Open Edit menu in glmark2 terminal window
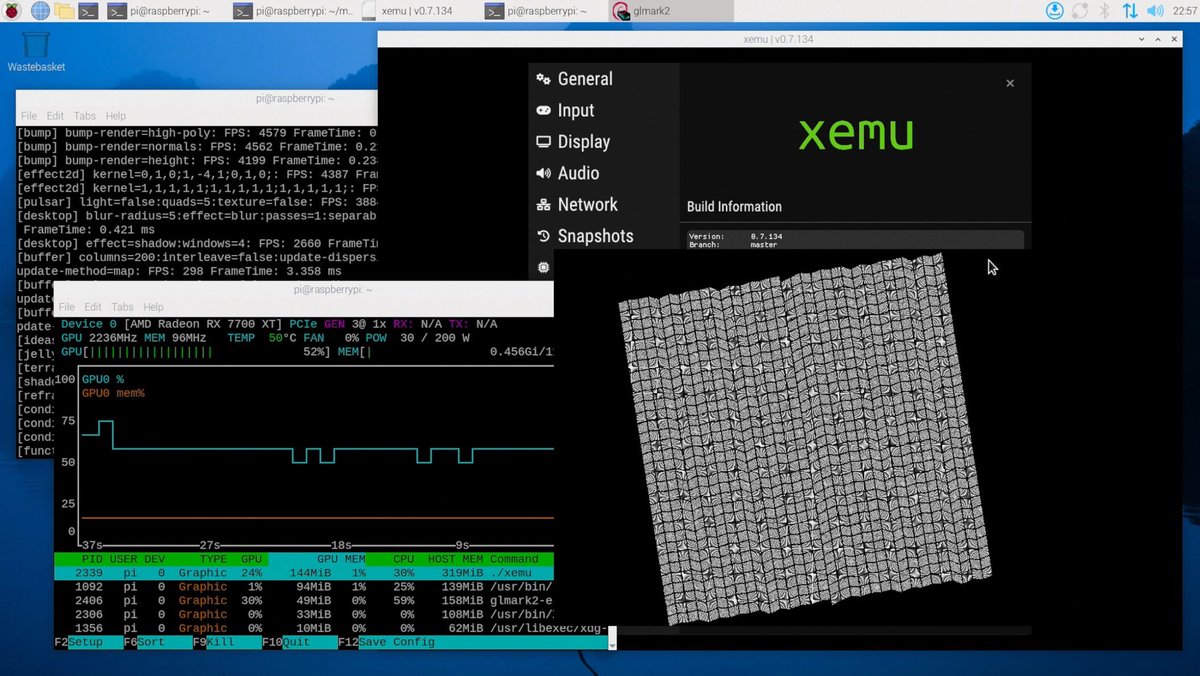The image size is (1200, 676). pos(55,116)
